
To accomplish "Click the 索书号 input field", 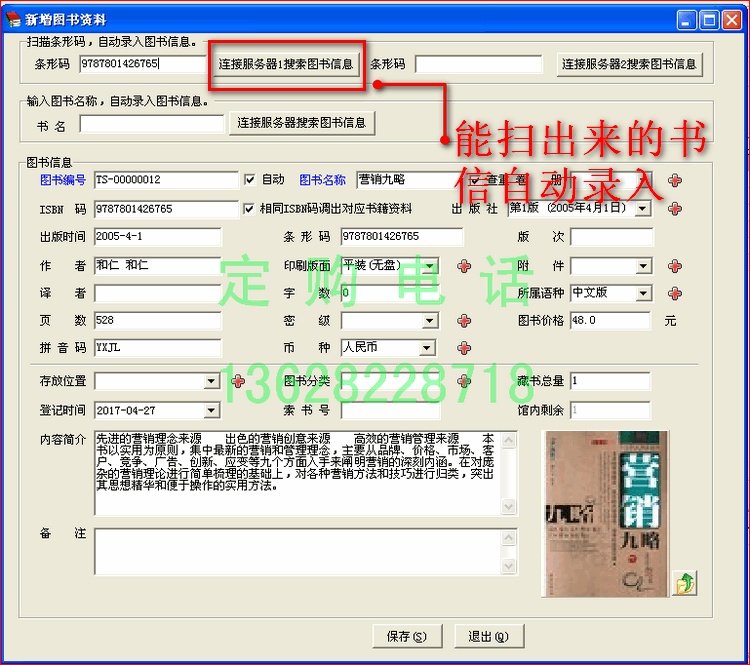I will [x=390, y=410].
